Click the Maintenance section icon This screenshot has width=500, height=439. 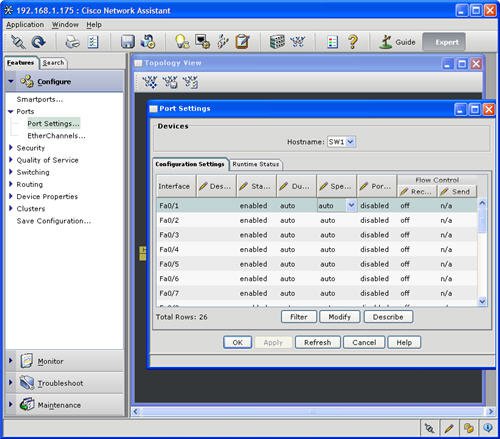point(27,405)
